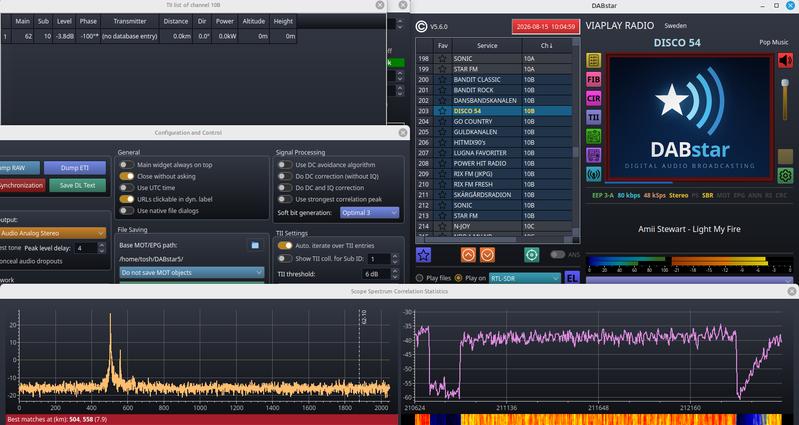799x425 pixels.
Task: Open the Audio Analog Stereo output dropdown
Action: click(52, 233)
